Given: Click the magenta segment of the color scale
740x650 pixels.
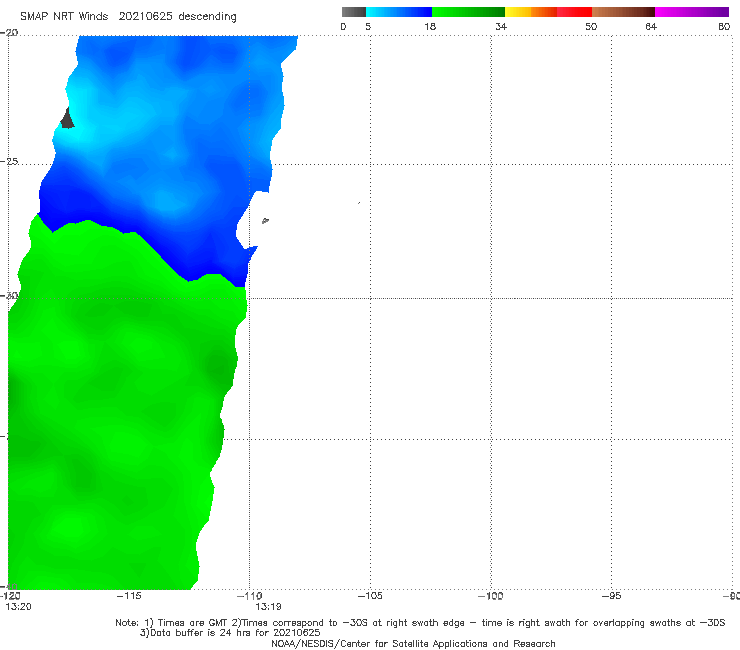Looking at the screenshot, I should [692, 12].
